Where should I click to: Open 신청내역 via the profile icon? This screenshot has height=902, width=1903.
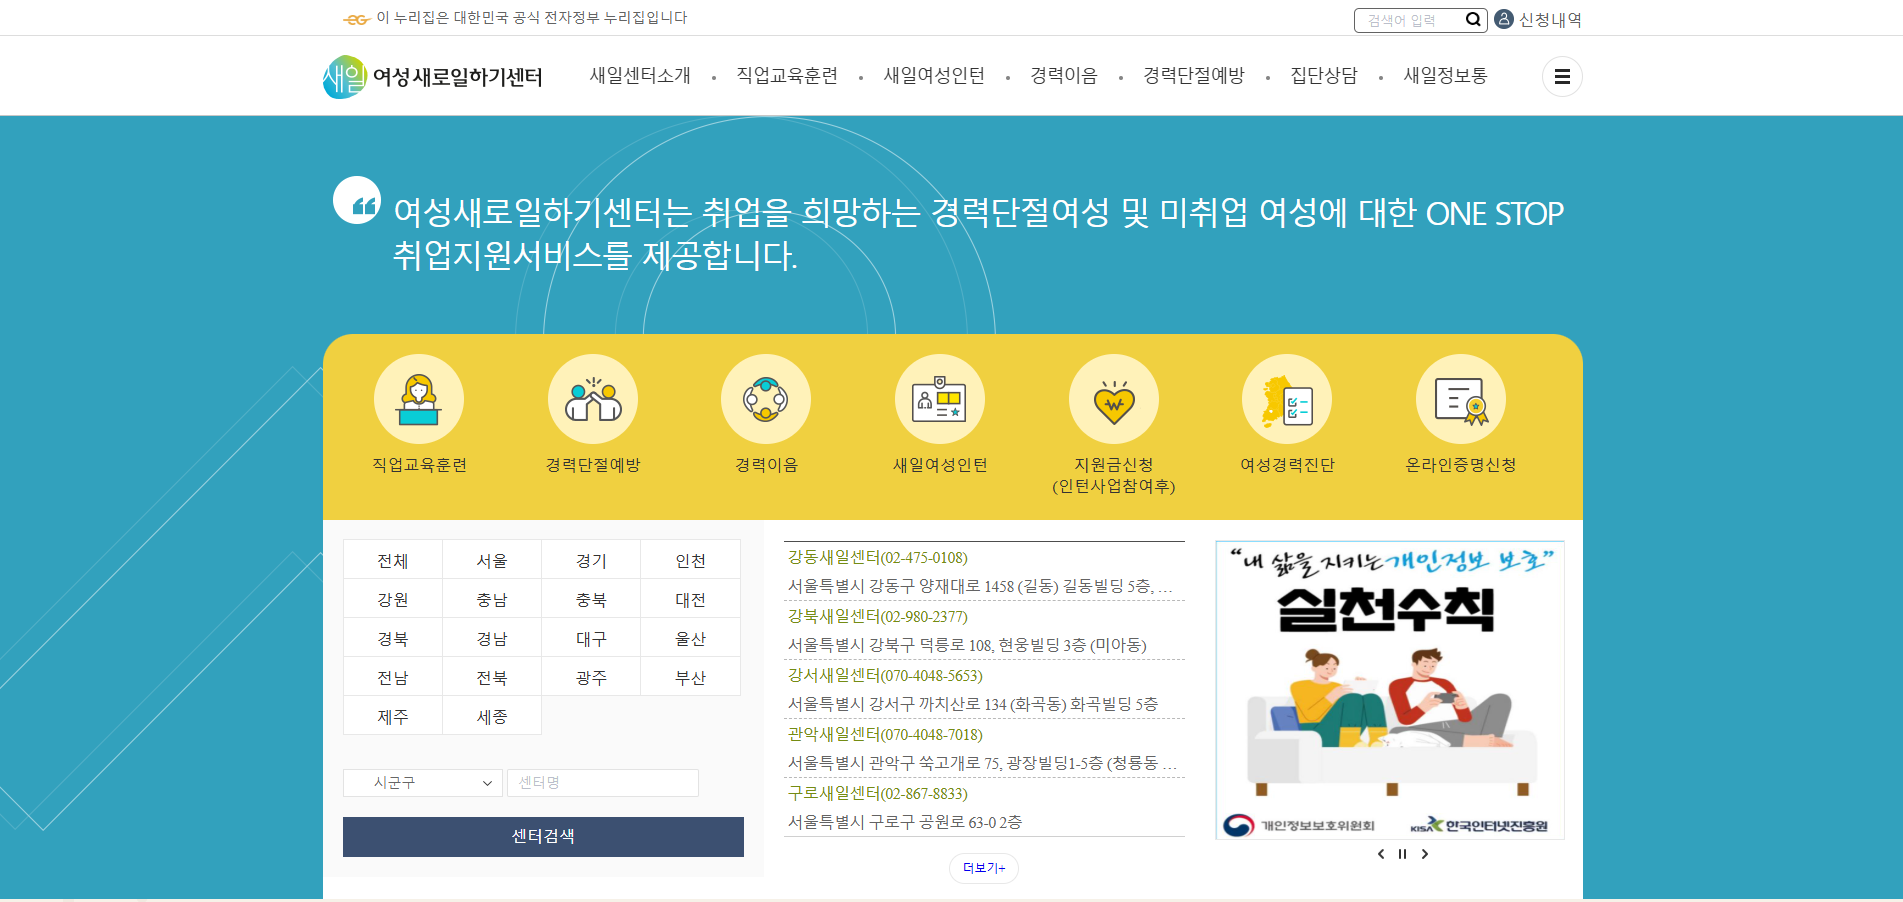click(1503, 19)
